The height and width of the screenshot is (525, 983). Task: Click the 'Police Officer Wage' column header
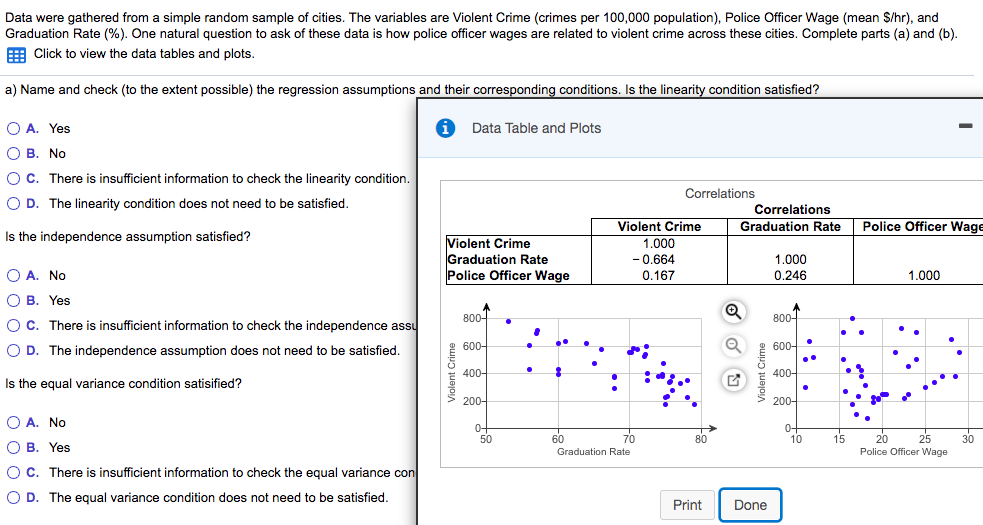(x=923, y=226)
